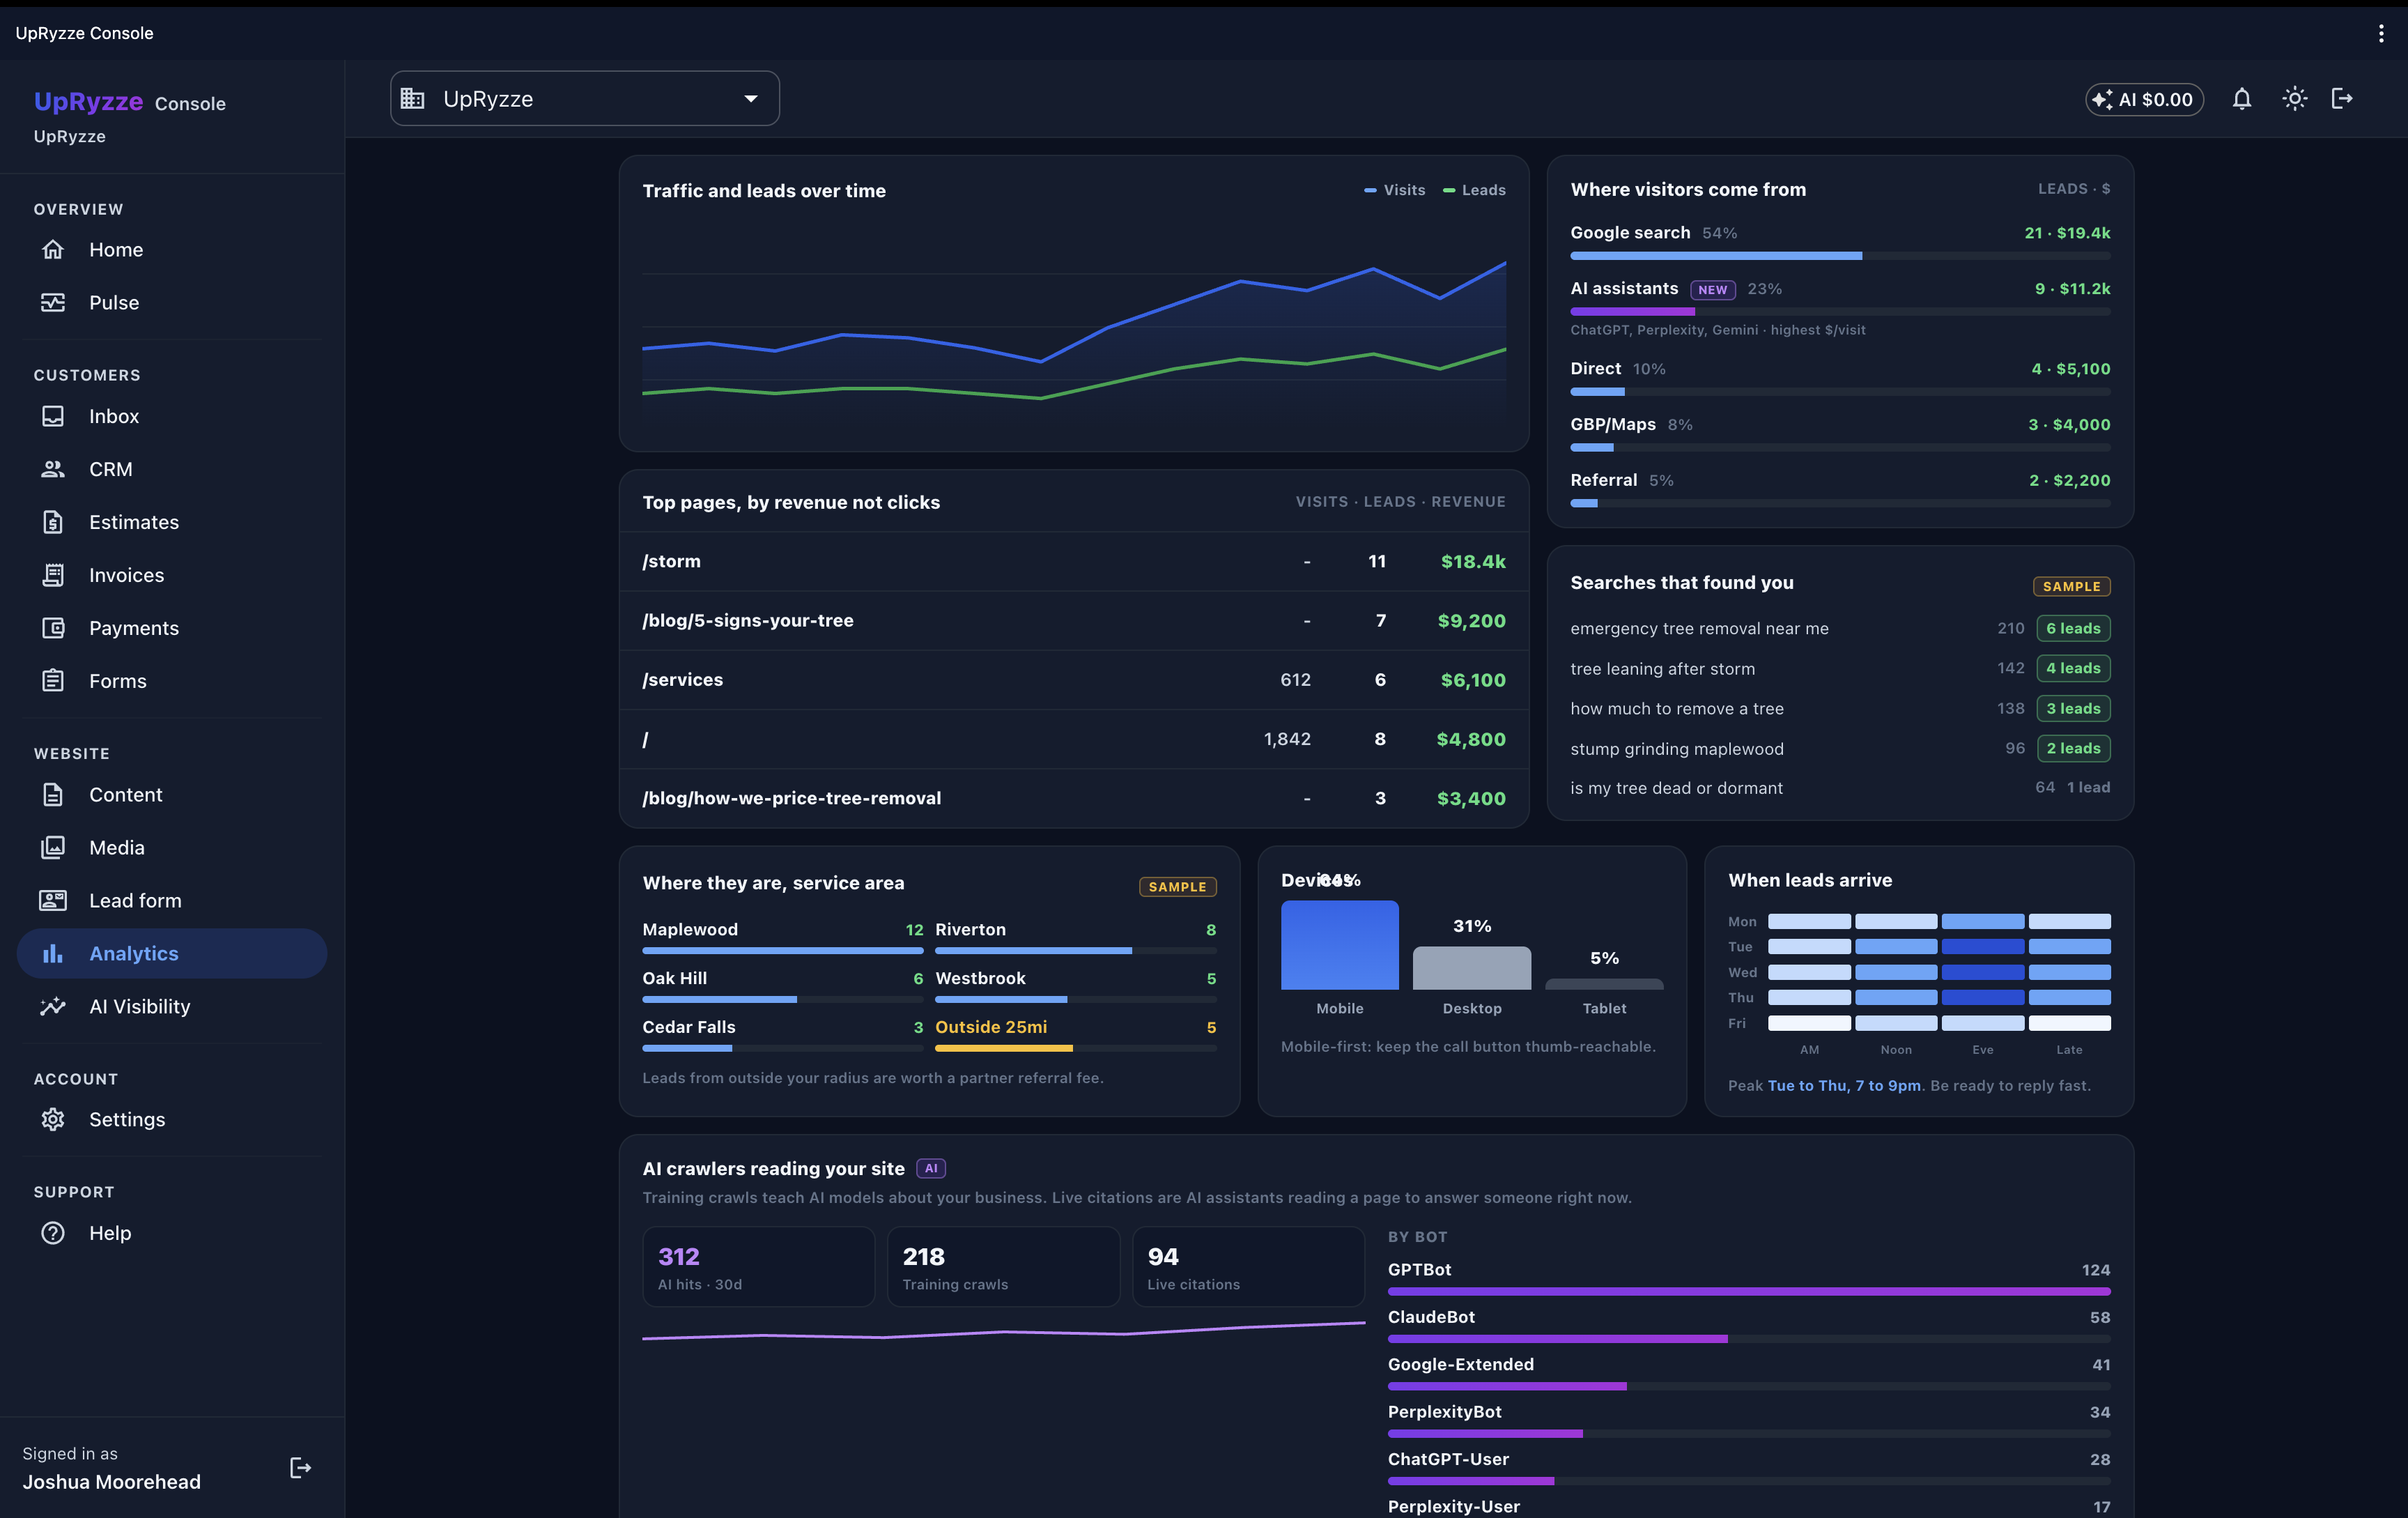2408x1518 pixels.
Task: Click Mobile device bar
Action: [1340, 945]
